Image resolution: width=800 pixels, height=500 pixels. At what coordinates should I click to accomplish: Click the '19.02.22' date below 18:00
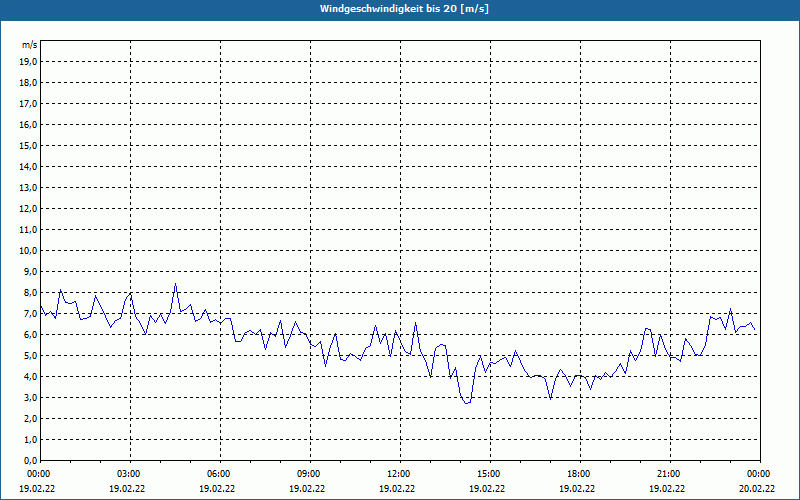577,488
